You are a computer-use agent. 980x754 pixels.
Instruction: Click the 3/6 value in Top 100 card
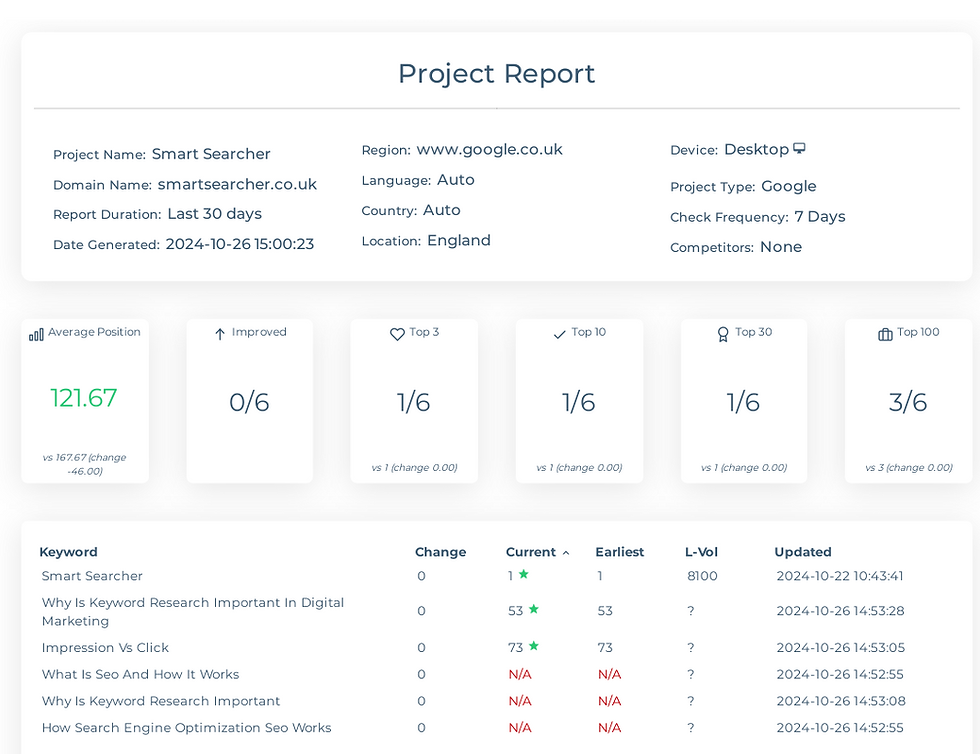pyautogui.click(x=908, y=402)
